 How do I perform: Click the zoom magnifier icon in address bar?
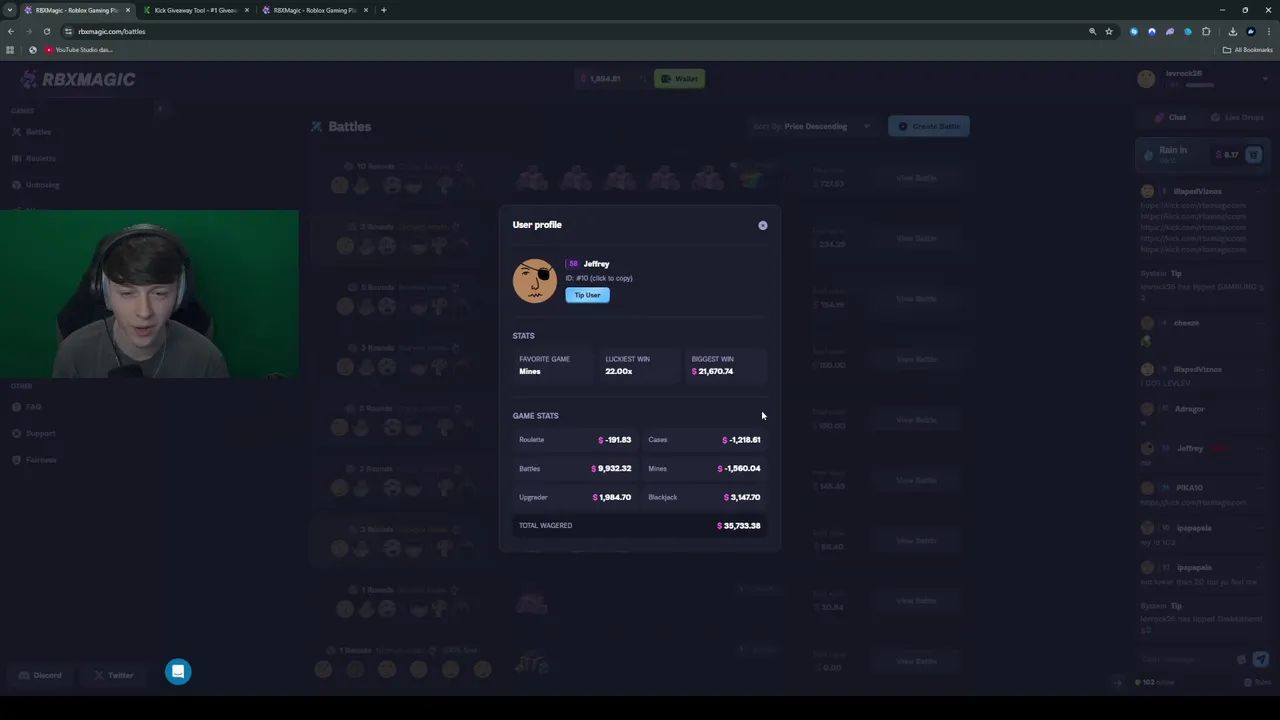point(1092,31)
